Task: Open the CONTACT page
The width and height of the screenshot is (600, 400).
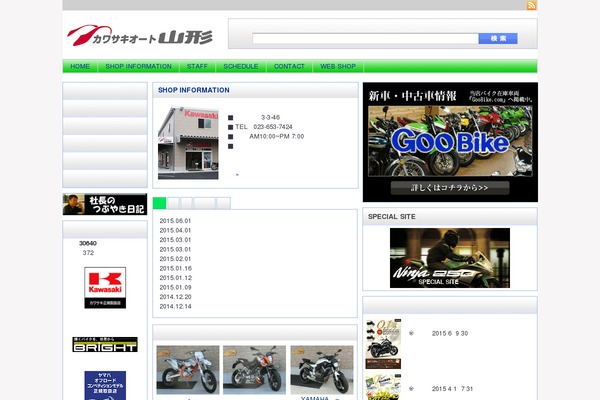Action: [x=289, y=66]
